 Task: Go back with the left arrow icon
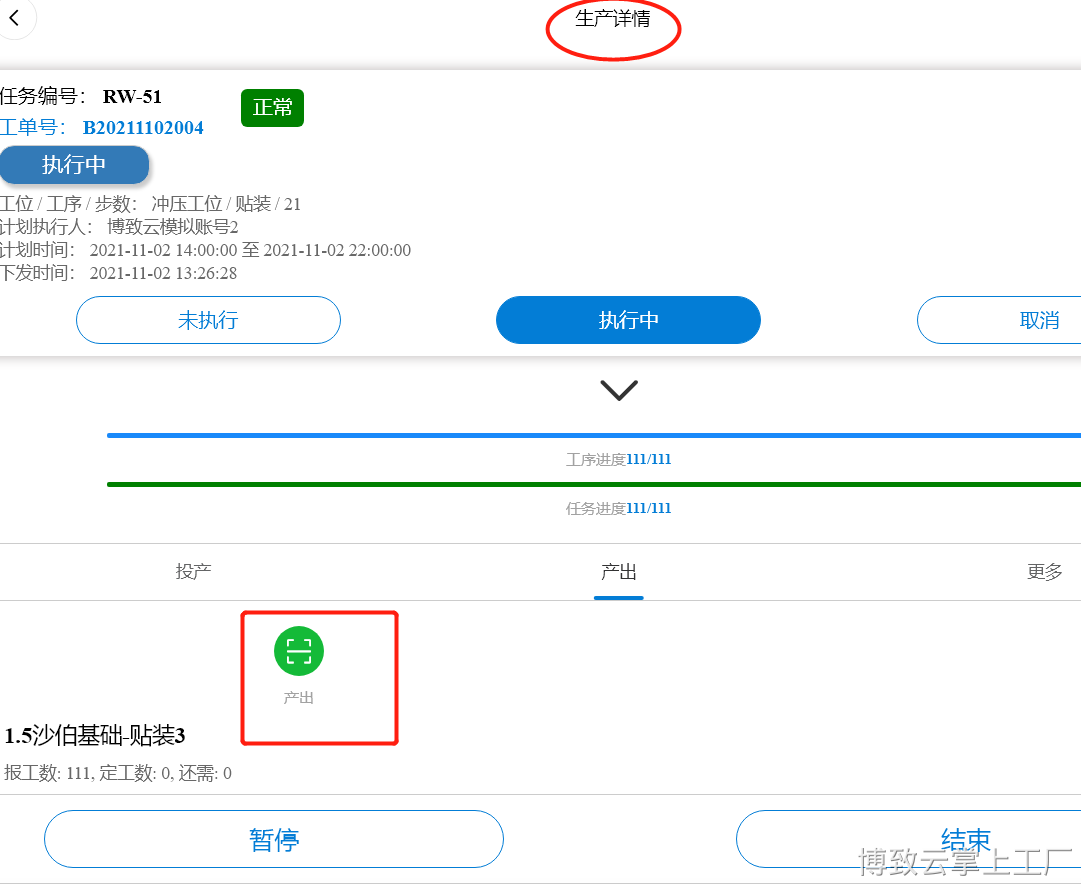point(14,18)
